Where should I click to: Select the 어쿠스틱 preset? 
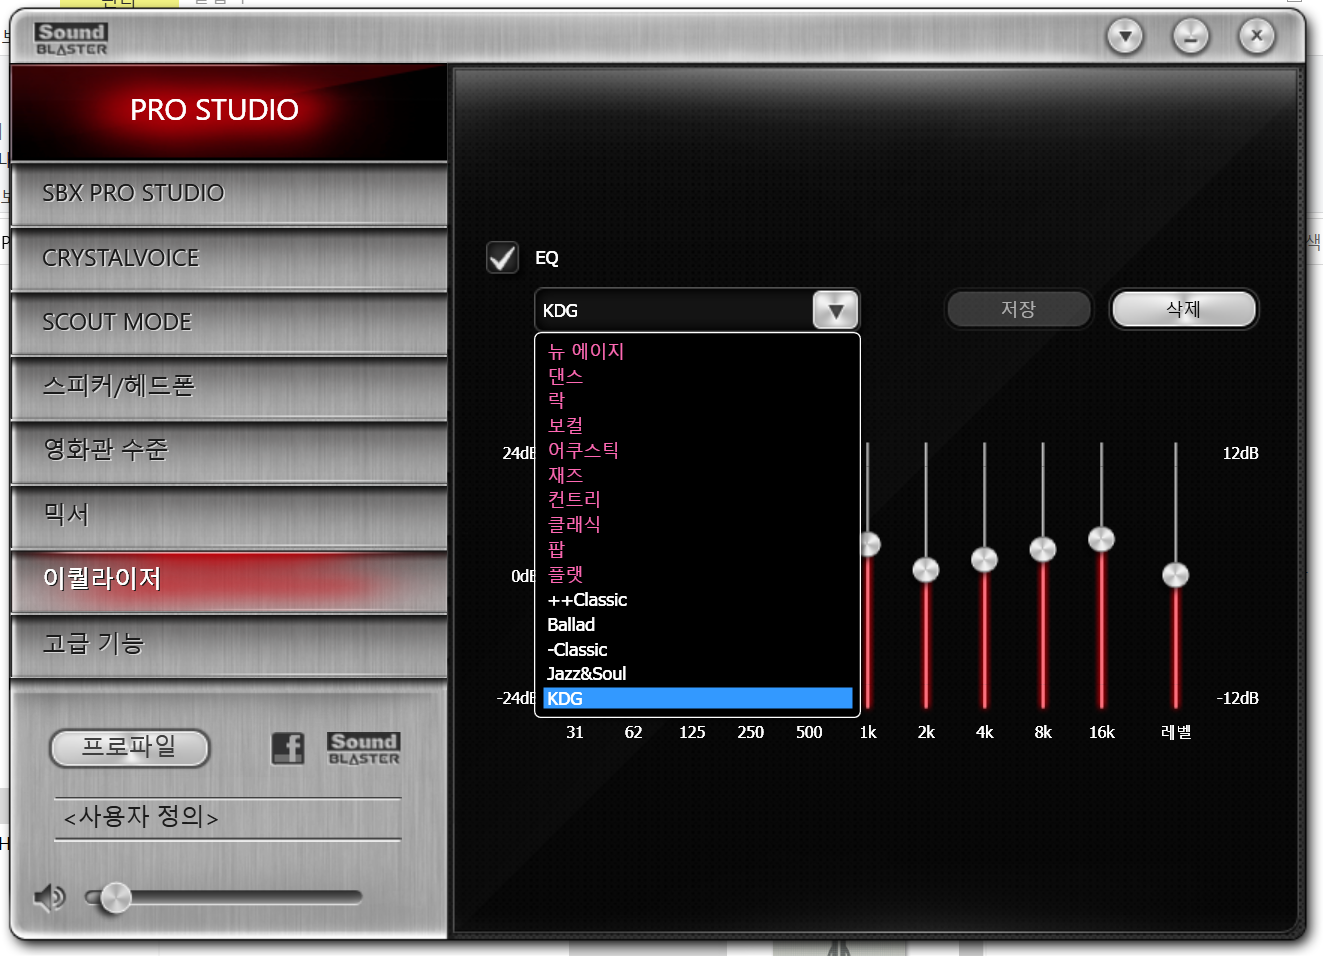pyautogui.click(x=697, y=450)
